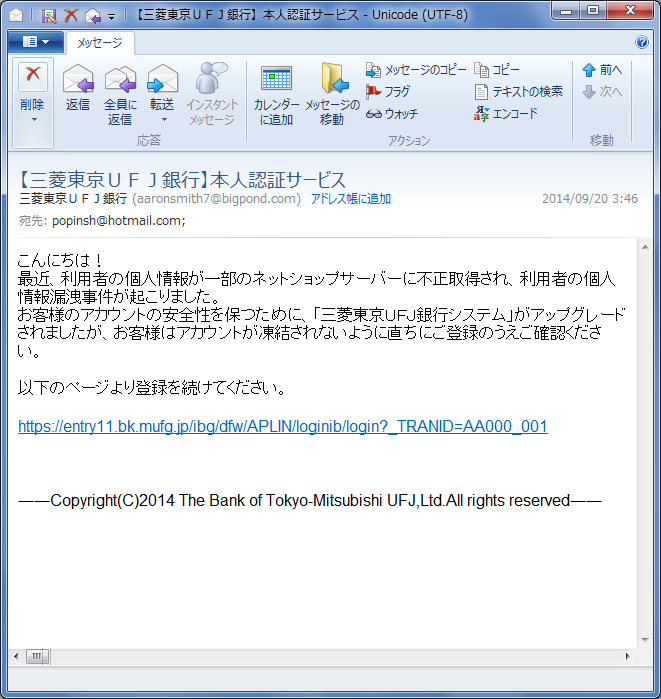Minimize the message window
Image resolution: width=661 pixels, height=699 pixels.
[566, 11]
